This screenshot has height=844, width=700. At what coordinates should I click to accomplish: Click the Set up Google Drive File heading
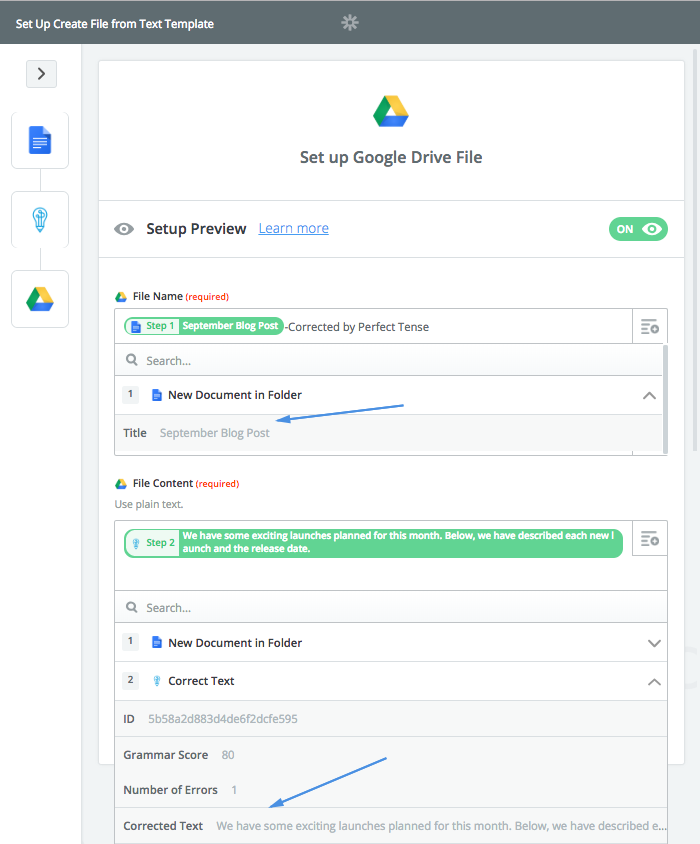[391, 157]
